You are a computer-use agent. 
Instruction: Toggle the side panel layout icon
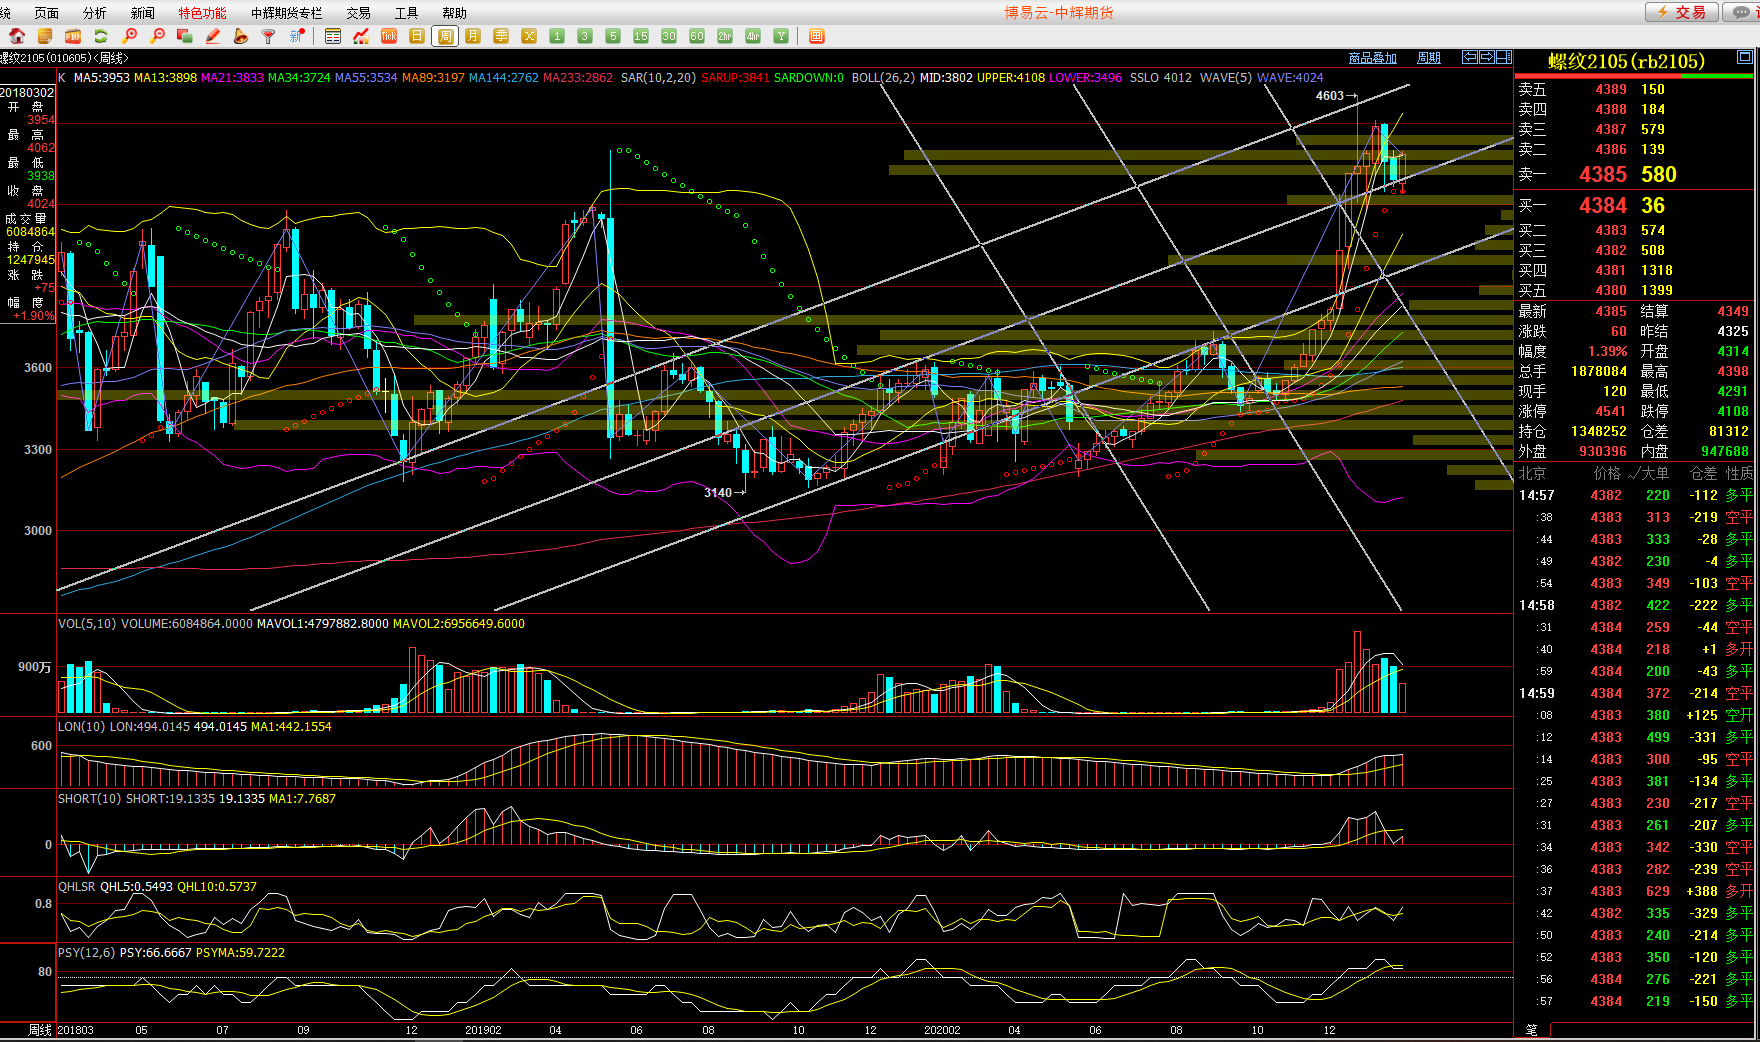pyautogui.click(x=1504, y=57)
